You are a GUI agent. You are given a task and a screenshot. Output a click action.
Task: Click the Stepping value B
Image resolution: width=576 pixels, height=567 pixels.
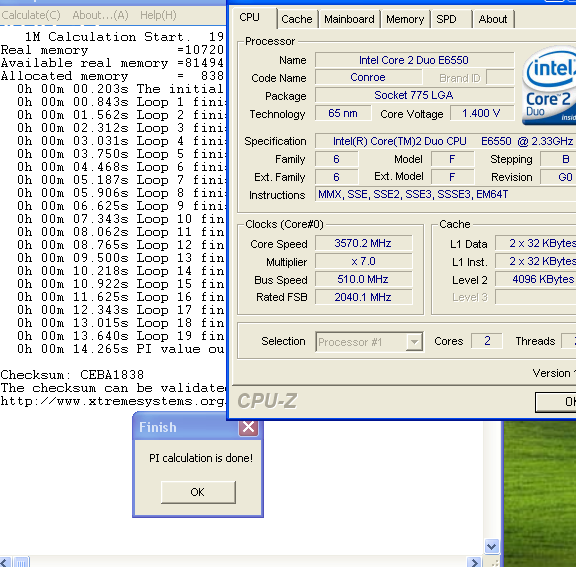click(558, 159)
